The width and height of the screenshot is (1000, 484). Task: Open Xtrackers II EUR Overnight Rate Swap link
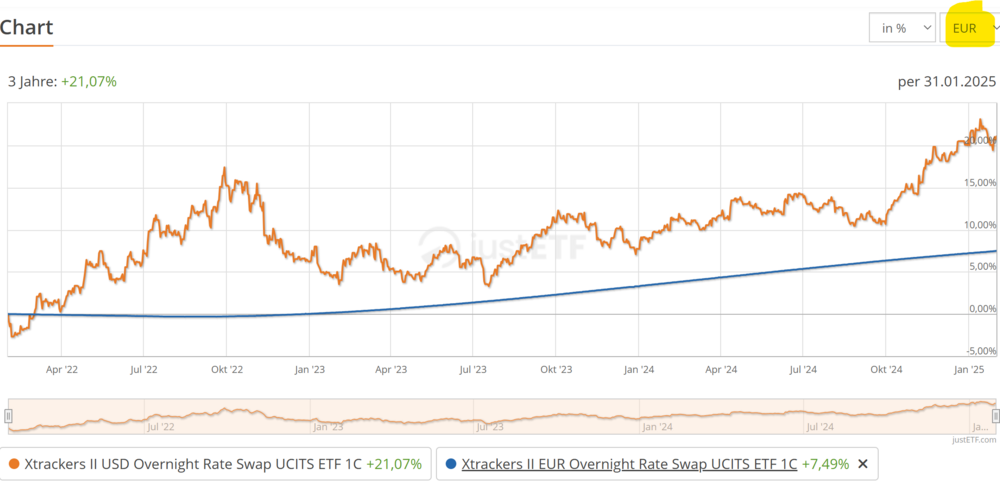[629, 464]
